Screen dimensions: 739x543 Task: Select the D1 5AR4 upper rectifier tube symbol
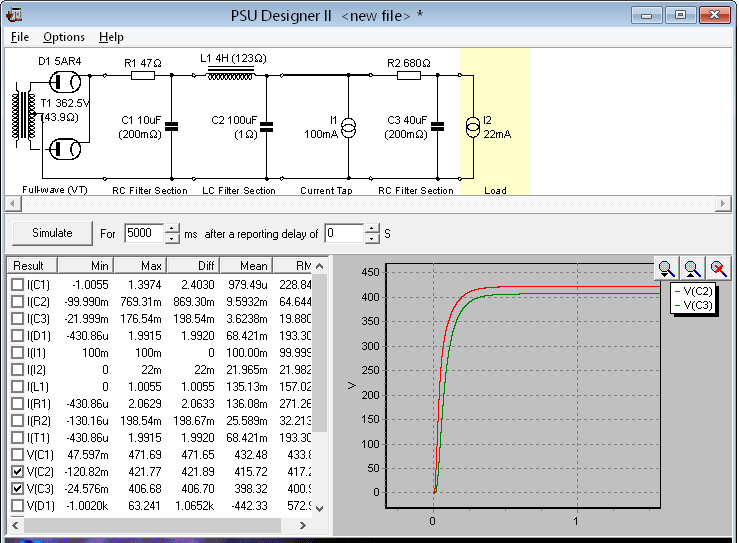click(65, 82)
